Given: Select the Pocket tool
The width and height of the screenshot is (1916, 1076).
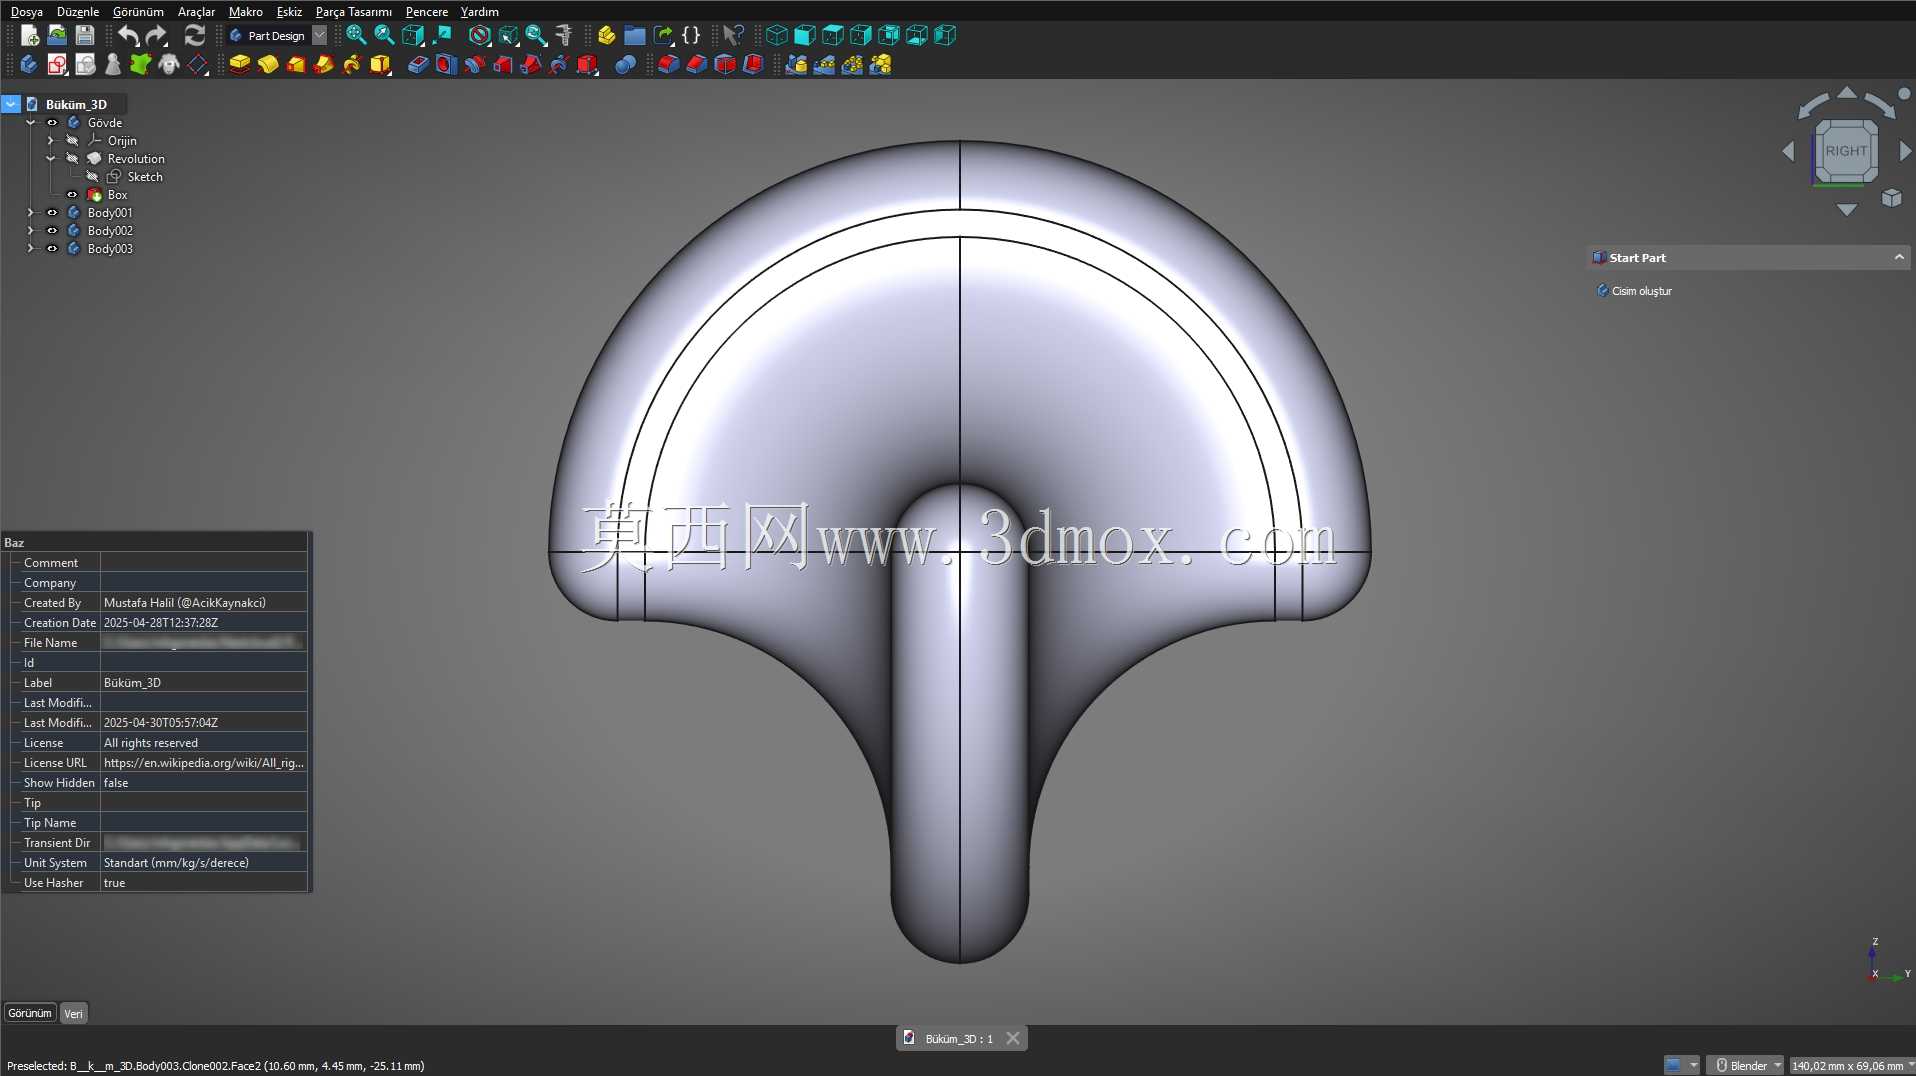Looking at the screenshot, I should coord(418,65).
